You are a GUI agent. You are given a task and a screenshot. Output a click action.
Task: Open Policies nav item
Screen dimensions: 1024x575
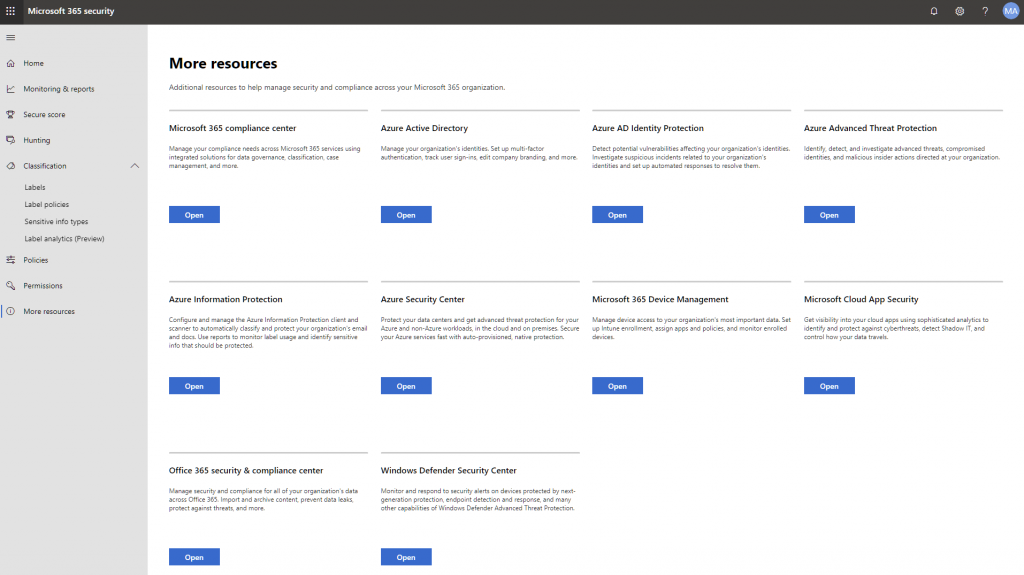point(36,260)
